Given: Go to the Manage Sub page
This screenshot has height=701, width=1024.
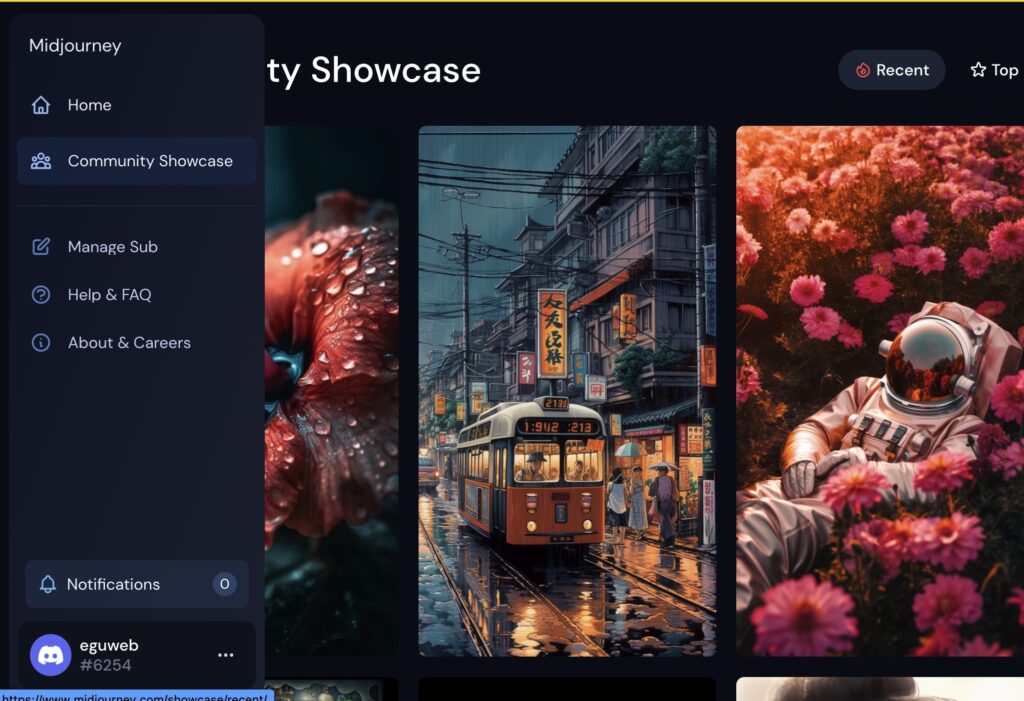Looking at the screenshot, I should click(x=112, y=247).
